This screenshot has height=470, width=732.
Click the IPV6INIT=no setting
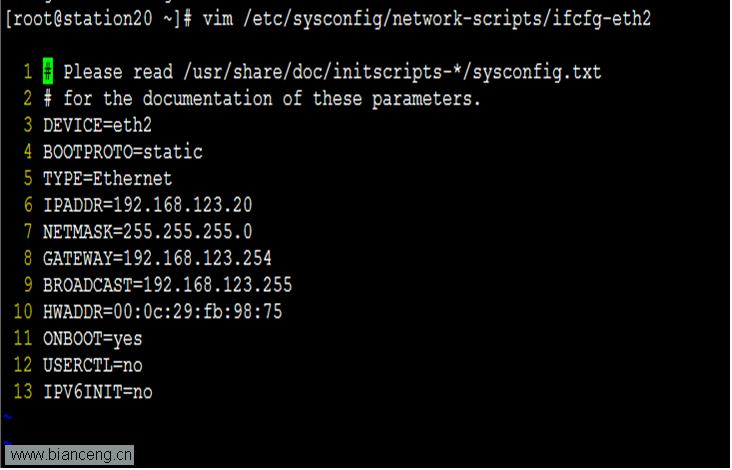coord(98,392)
